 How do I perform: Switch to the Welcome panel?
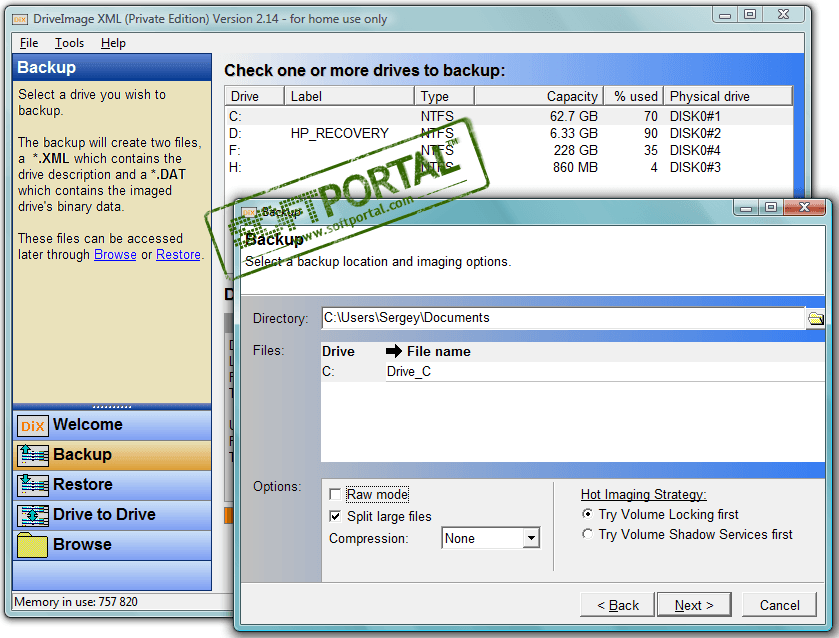pyautogui.click(x=112, y=425)
